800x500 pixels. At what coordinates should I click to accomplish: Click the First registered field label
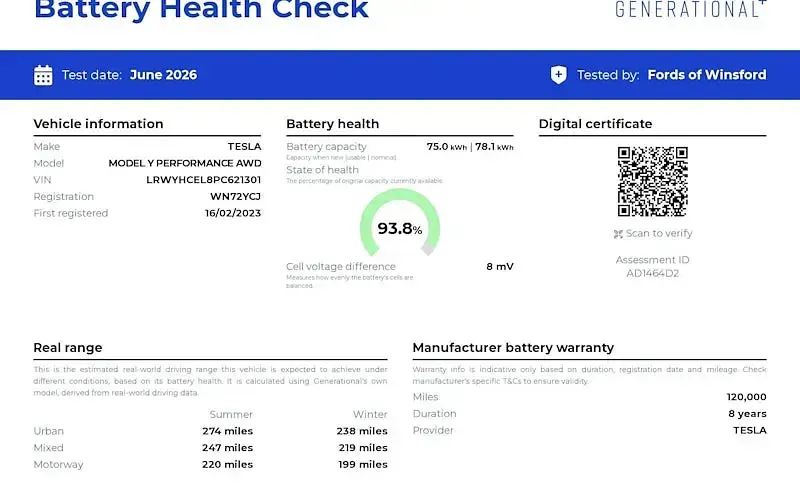pos(71,213)
